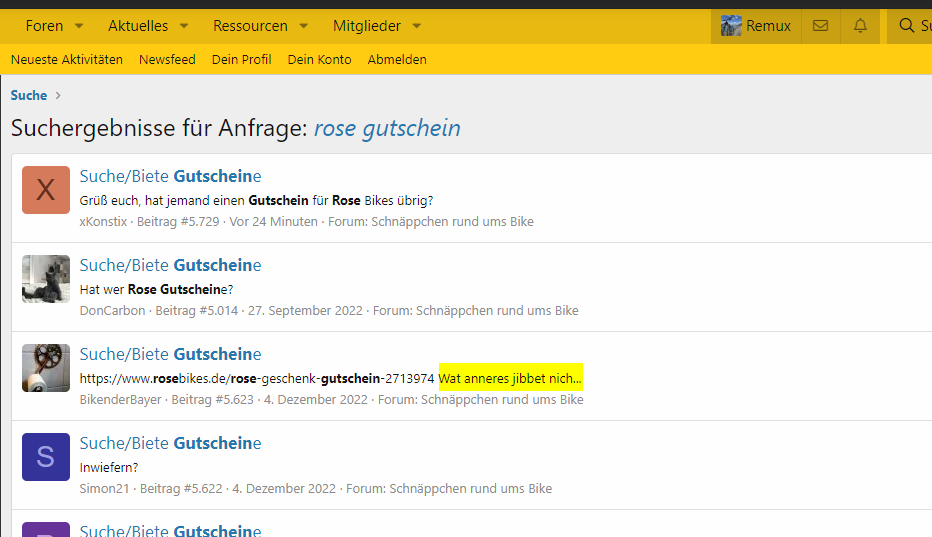Screen dimensions: 932x537
Task: Open thread title in xKonstix's result
Action: pyautogui.click(x=171, y=176)
